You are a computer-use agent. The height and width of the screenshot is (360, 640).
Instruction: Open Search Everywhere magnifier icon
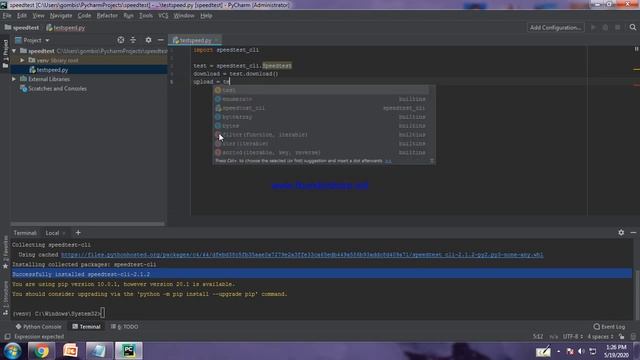pos(633,27)
